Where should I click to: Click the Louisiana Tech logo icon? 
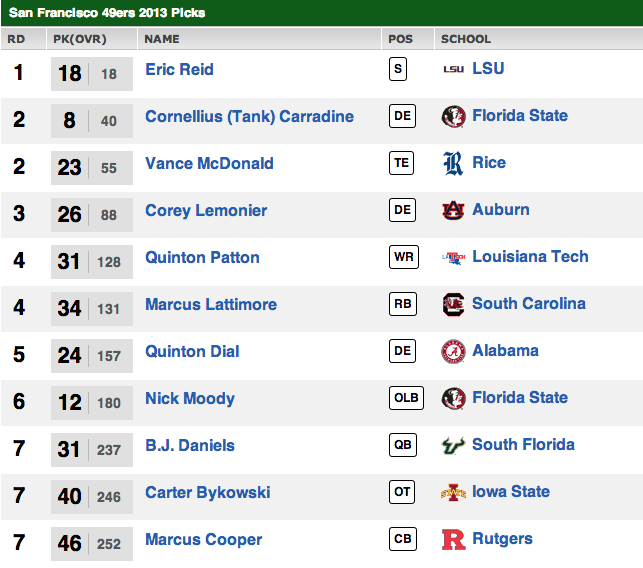pos(453,257)
